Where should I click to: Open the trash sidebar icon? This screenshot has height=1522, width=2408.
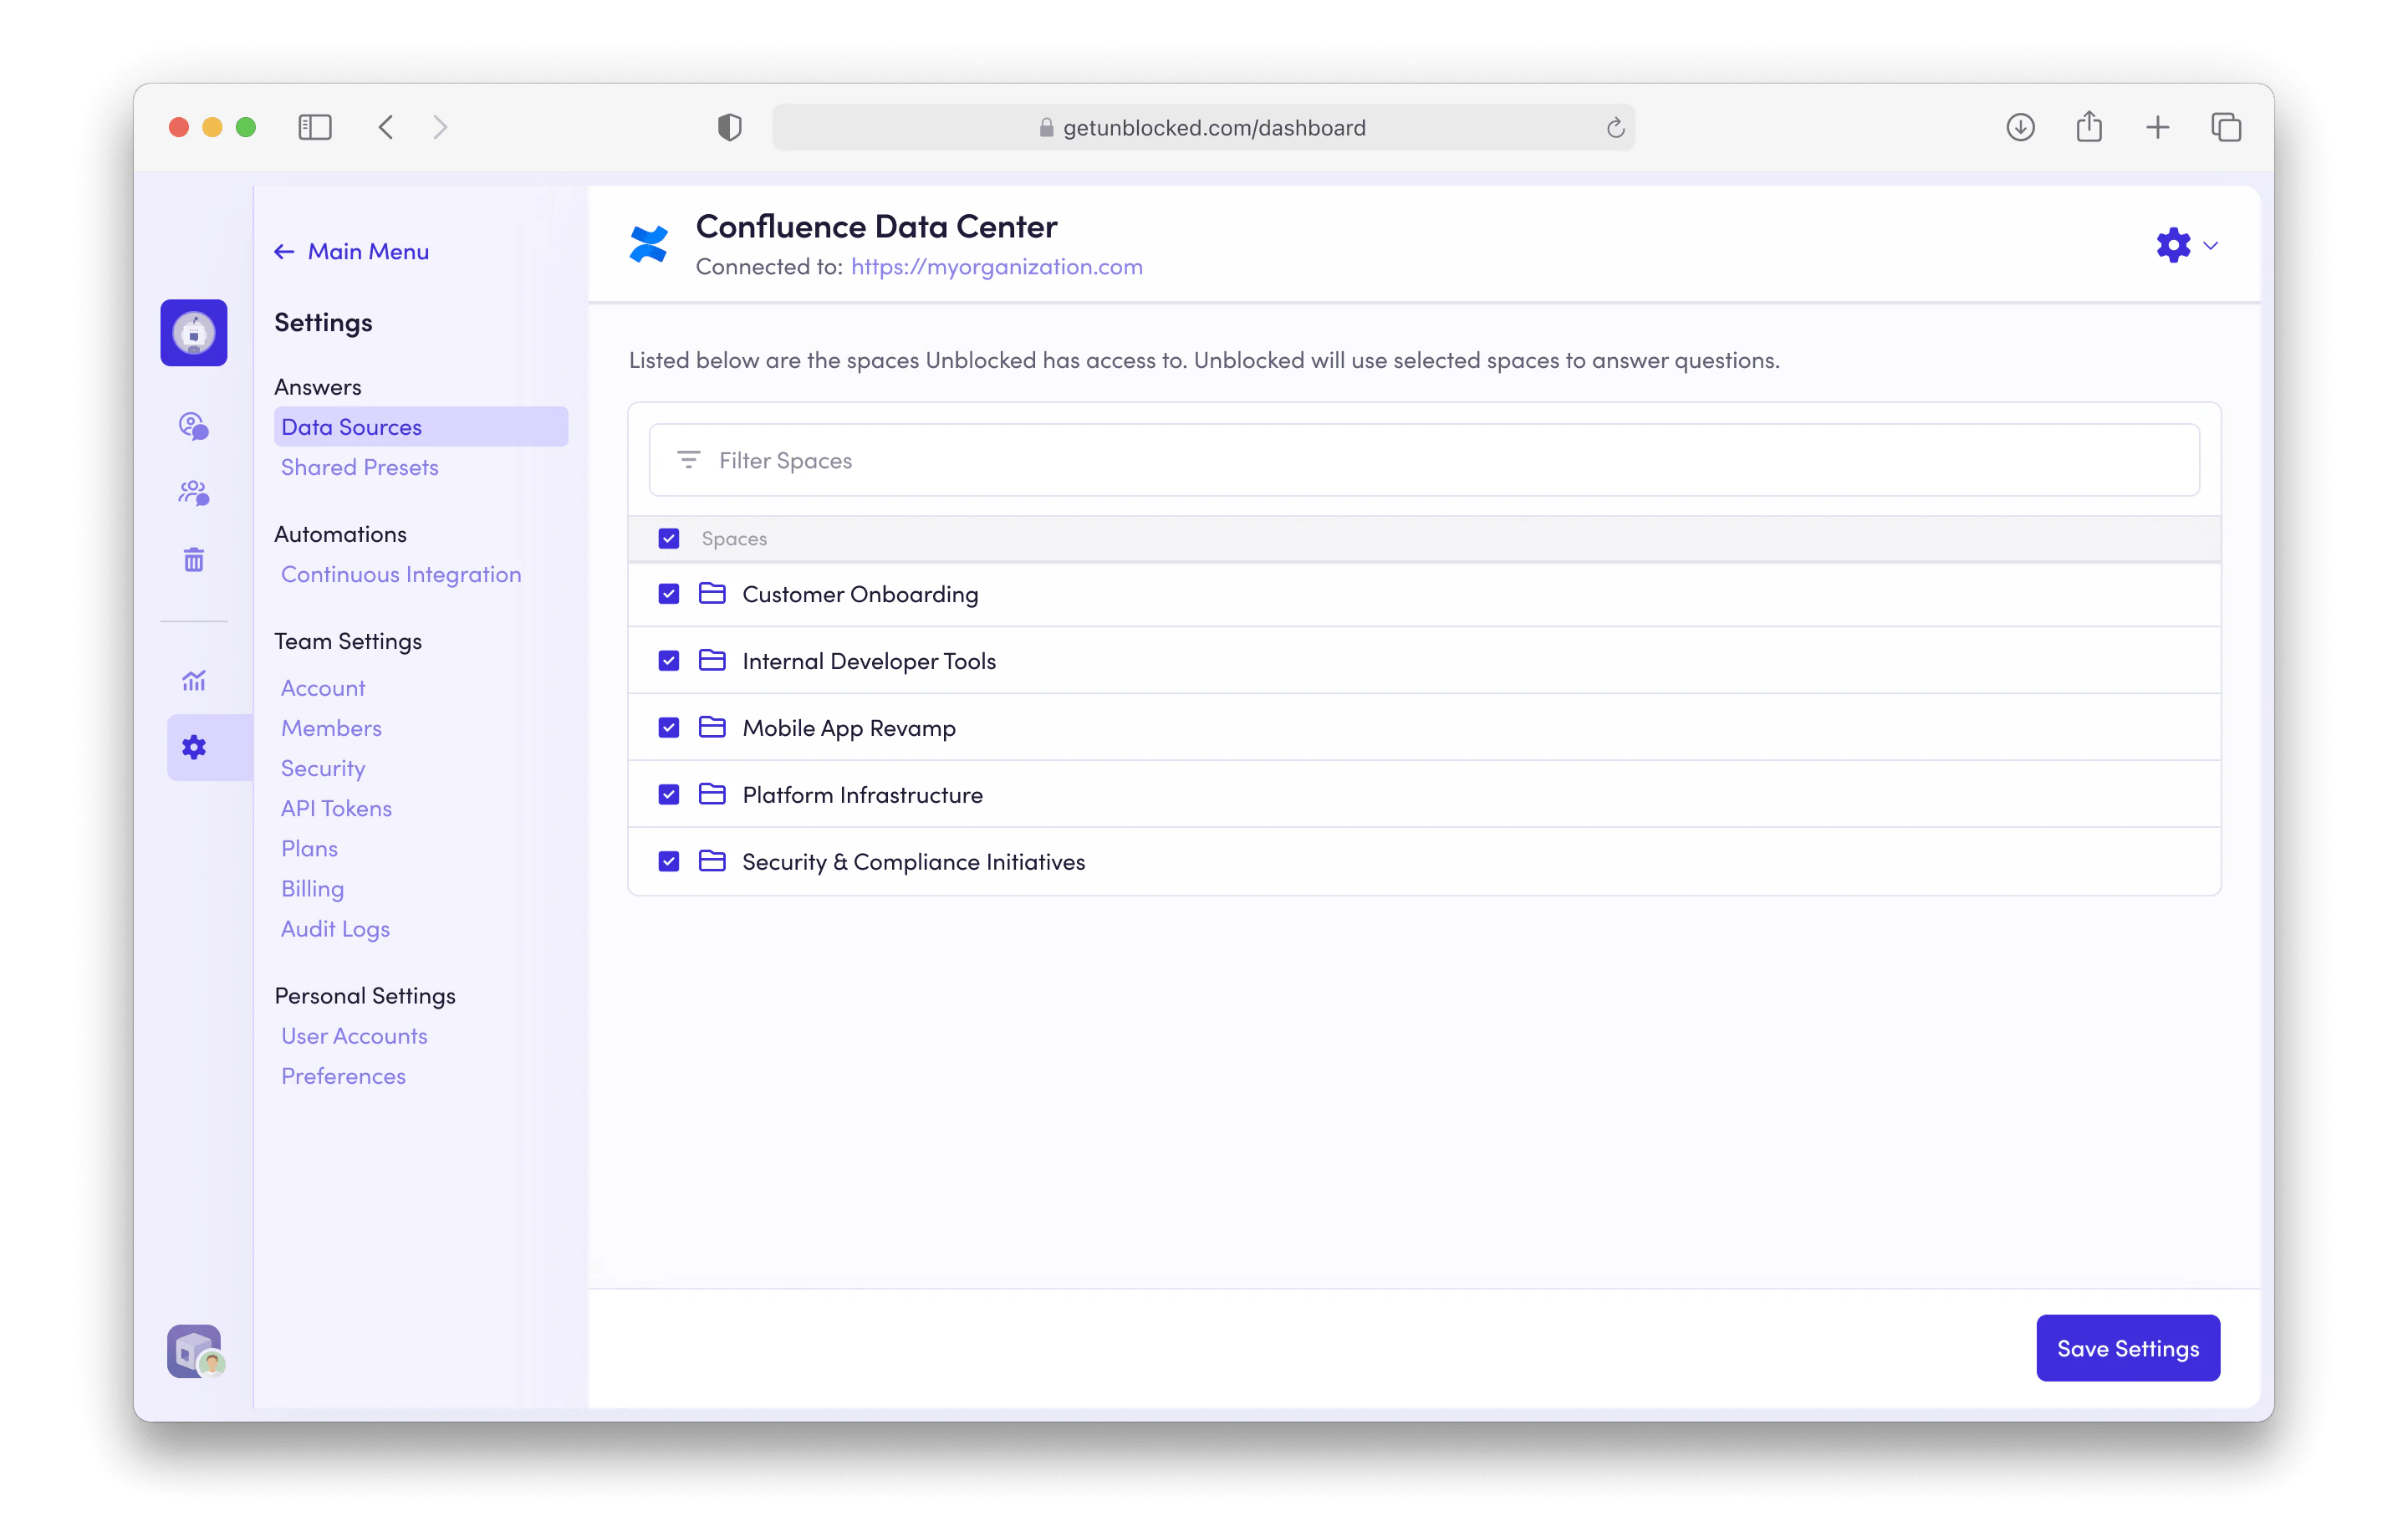[x=194, y=560]
